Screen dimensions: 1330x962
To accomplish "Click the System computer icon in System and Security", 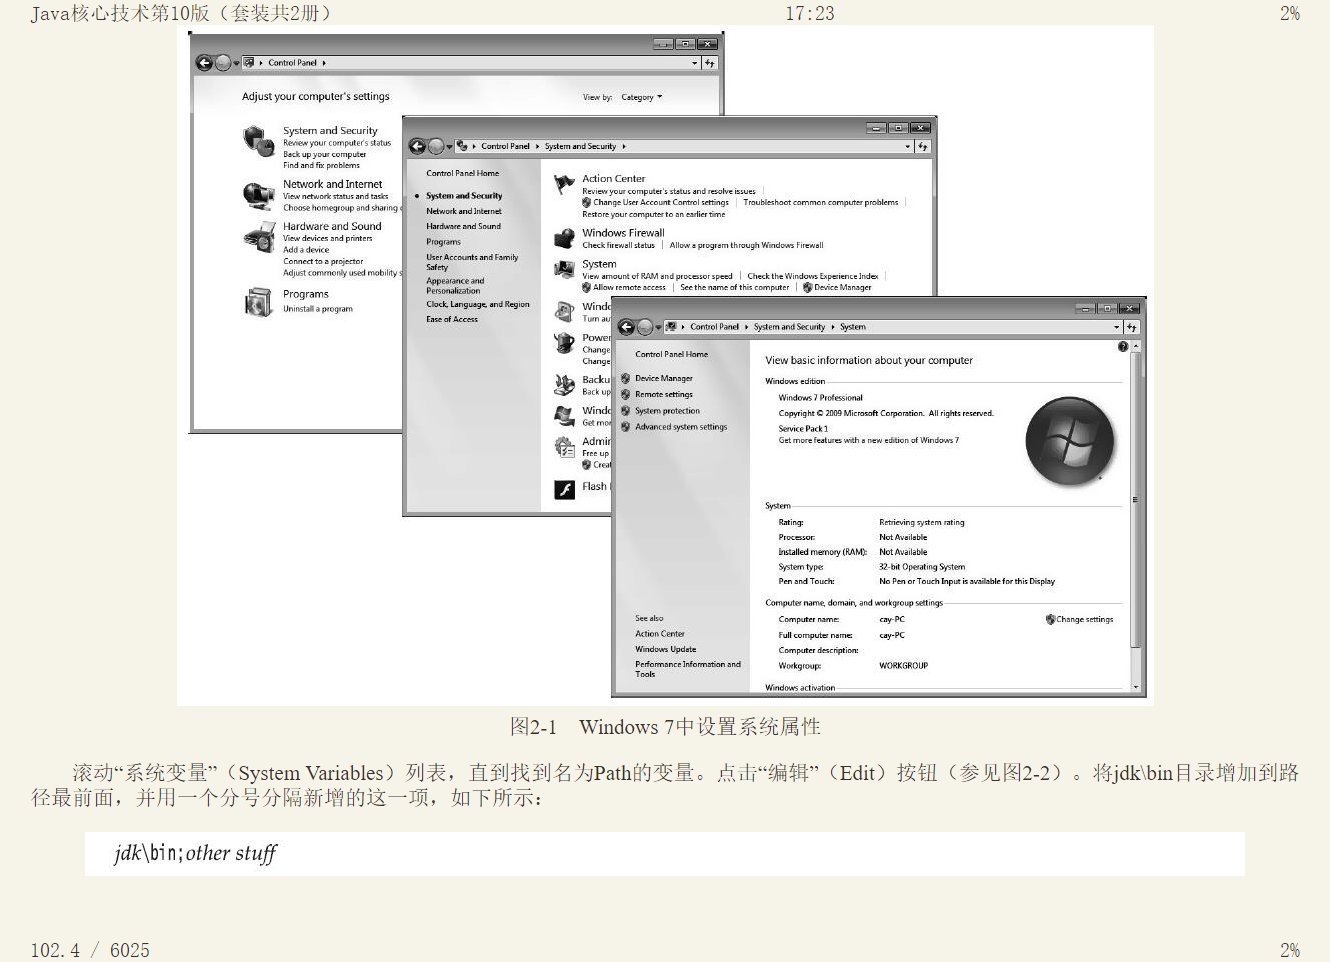I will (x=564, y=269).
